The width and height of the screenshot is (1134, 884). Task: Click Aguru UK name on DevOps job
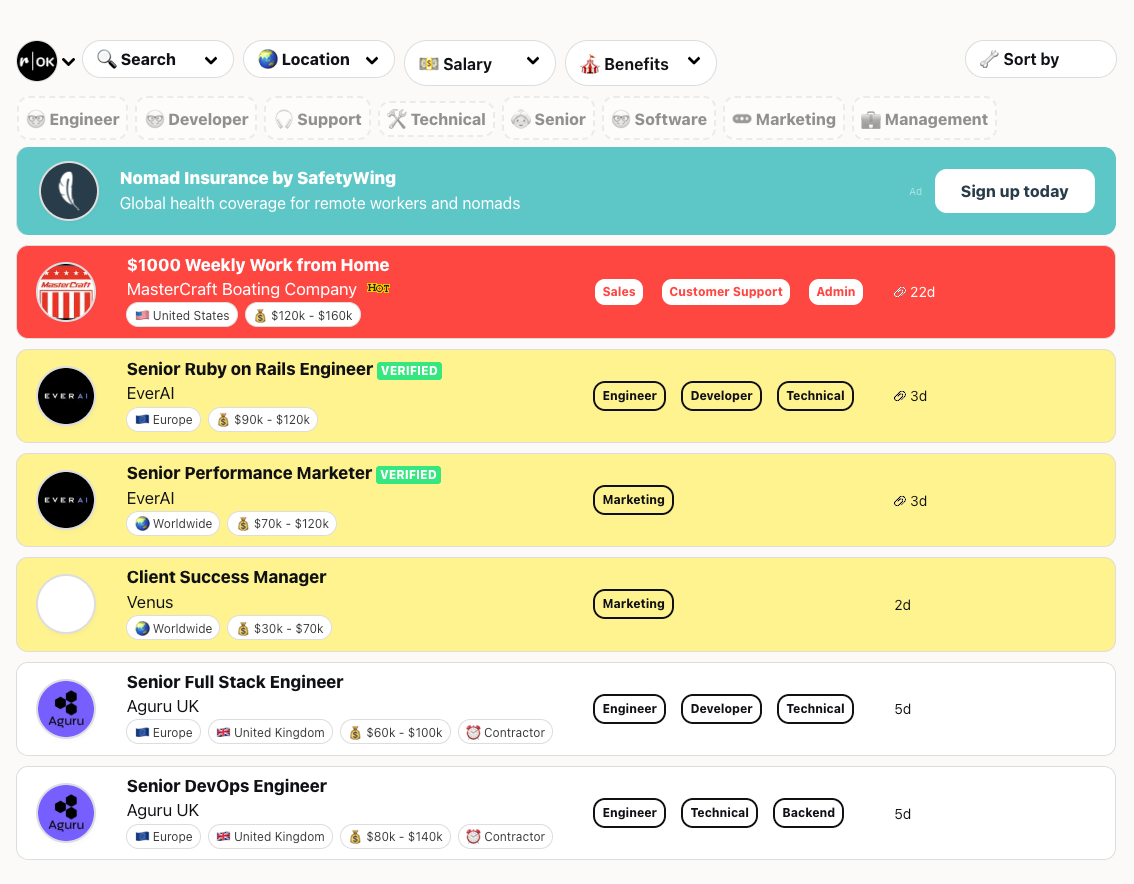[163, 810]
